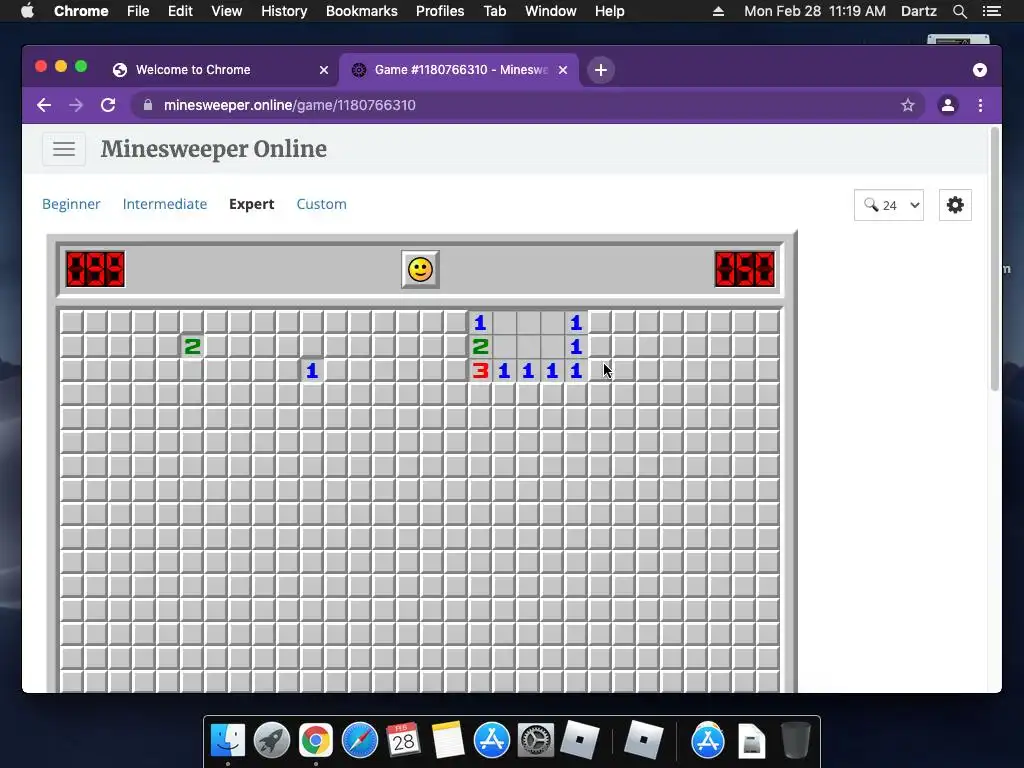
Task: Open the Profiles menu
Action: pos(440,11)
